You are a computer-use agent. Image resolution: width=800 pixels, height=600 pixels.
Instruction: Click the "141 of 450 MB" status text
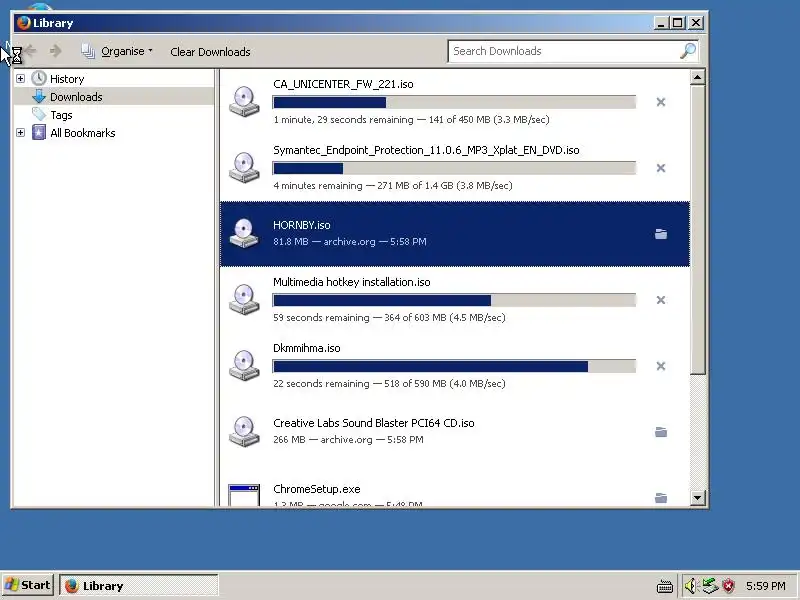click(459, 119)
